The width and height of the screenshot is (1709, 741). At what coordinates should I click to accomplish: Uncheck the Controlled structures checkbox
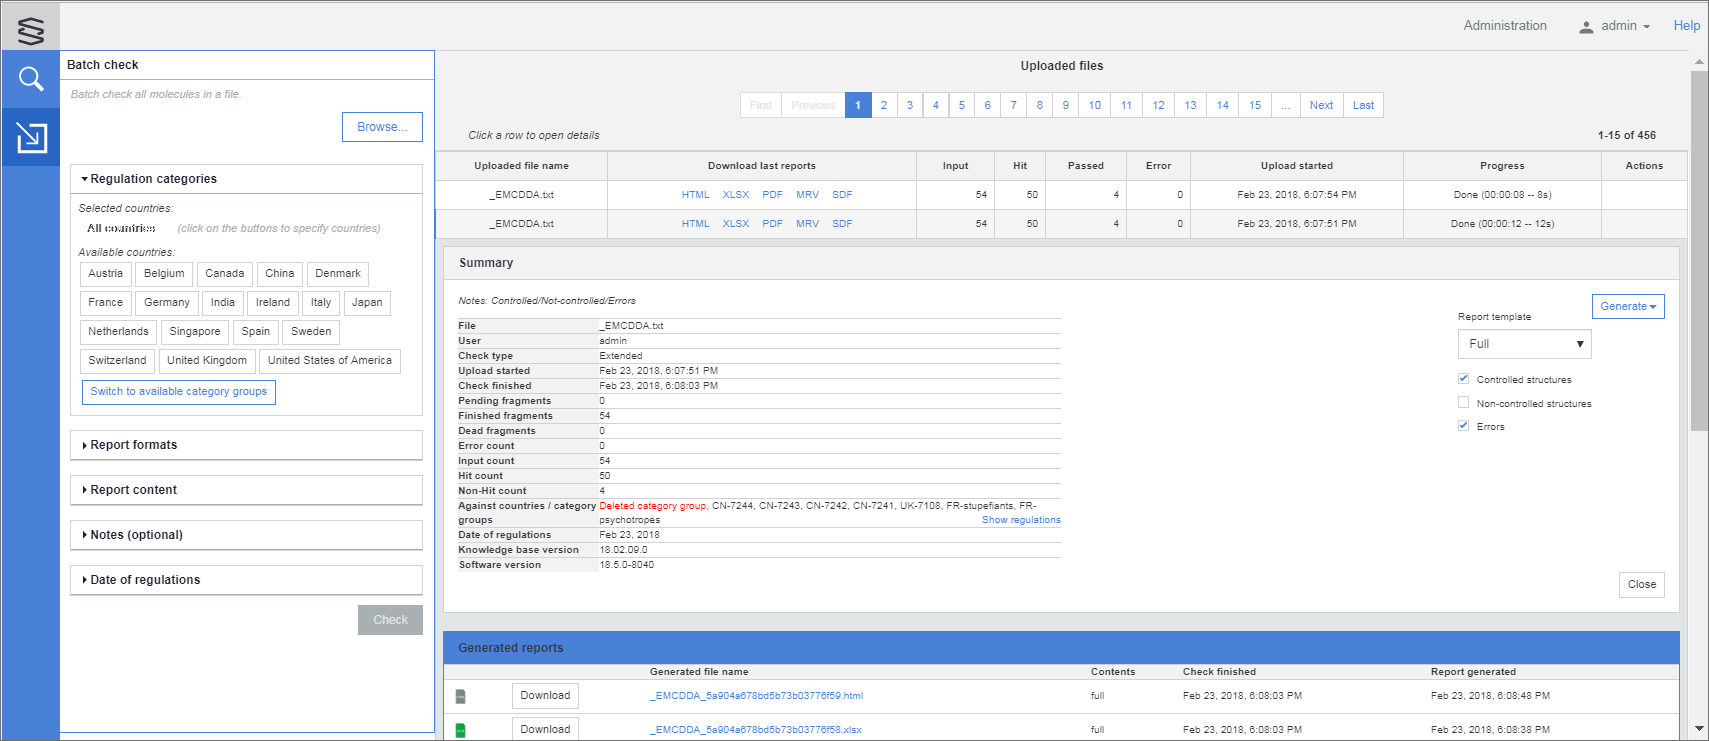[x=1464, y=379]
